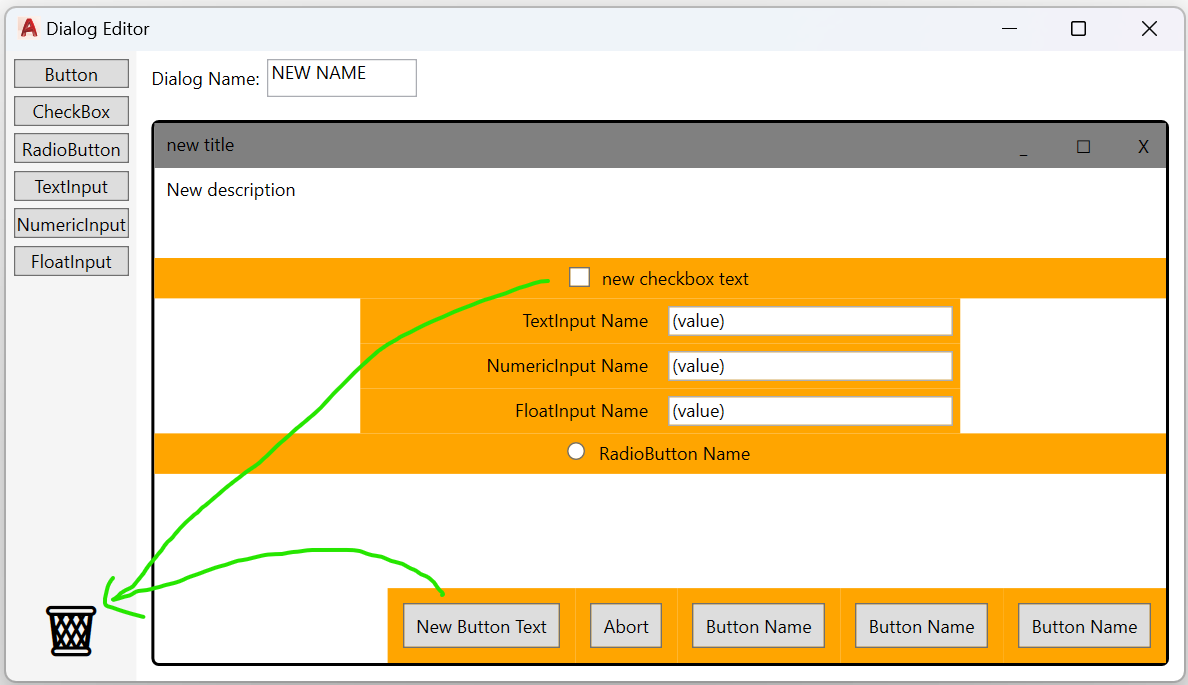Close the Dialog Editor window
Viewport: 1188px width, 685px height.
tap(1149, 29)
